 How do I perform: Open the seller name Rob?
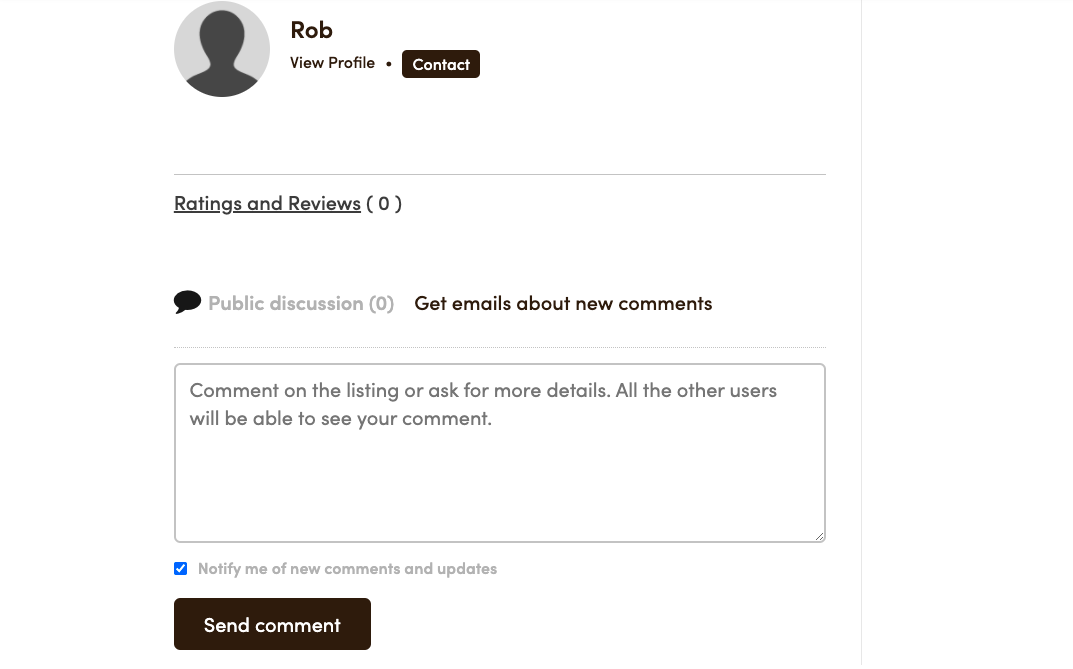(x=311, y=30)
